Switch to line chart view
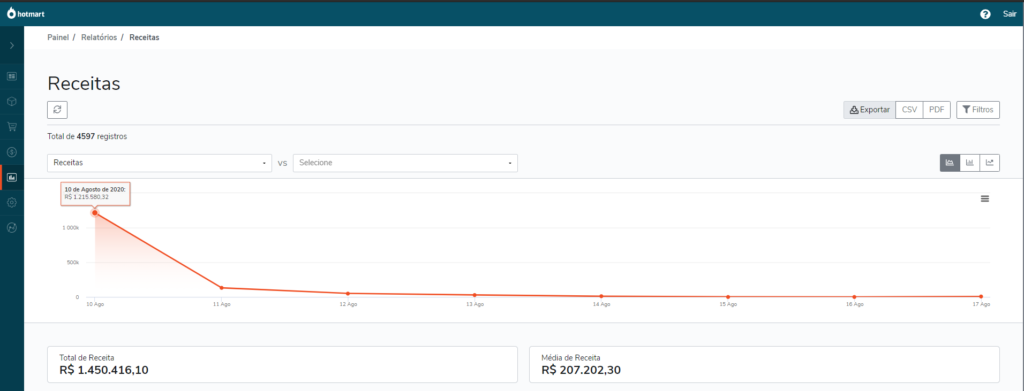 point(989,163)
